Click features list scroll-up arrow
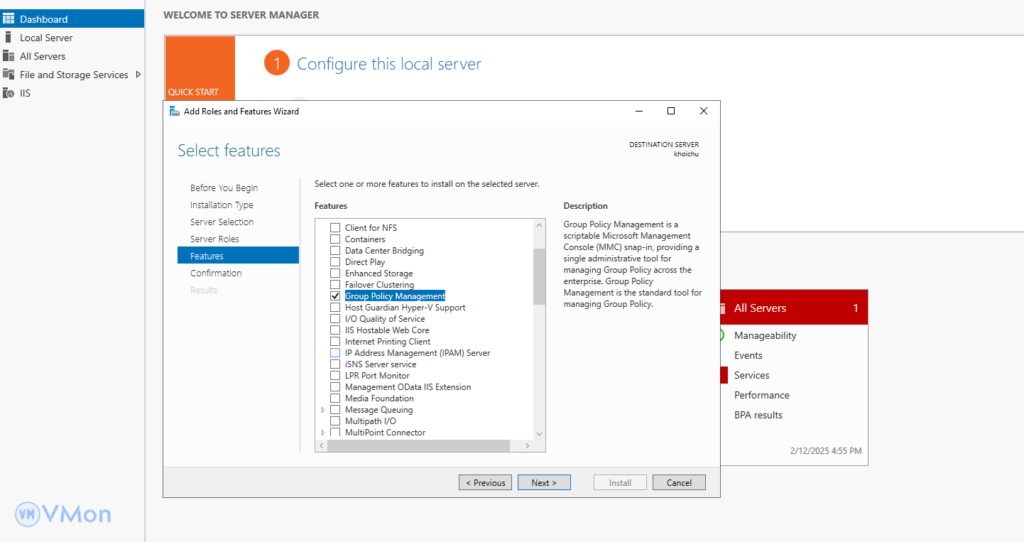This screenshot has height=542, width=1024. click(x=539, y=225)
